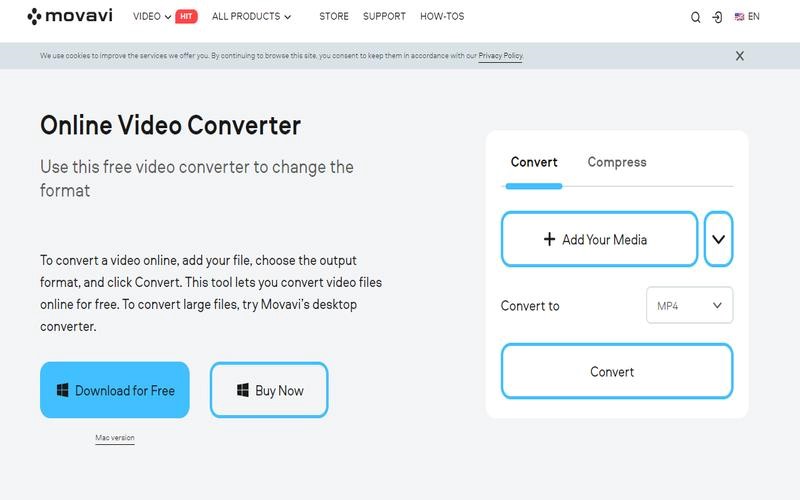Click Download for Free button

pos(115,390)
